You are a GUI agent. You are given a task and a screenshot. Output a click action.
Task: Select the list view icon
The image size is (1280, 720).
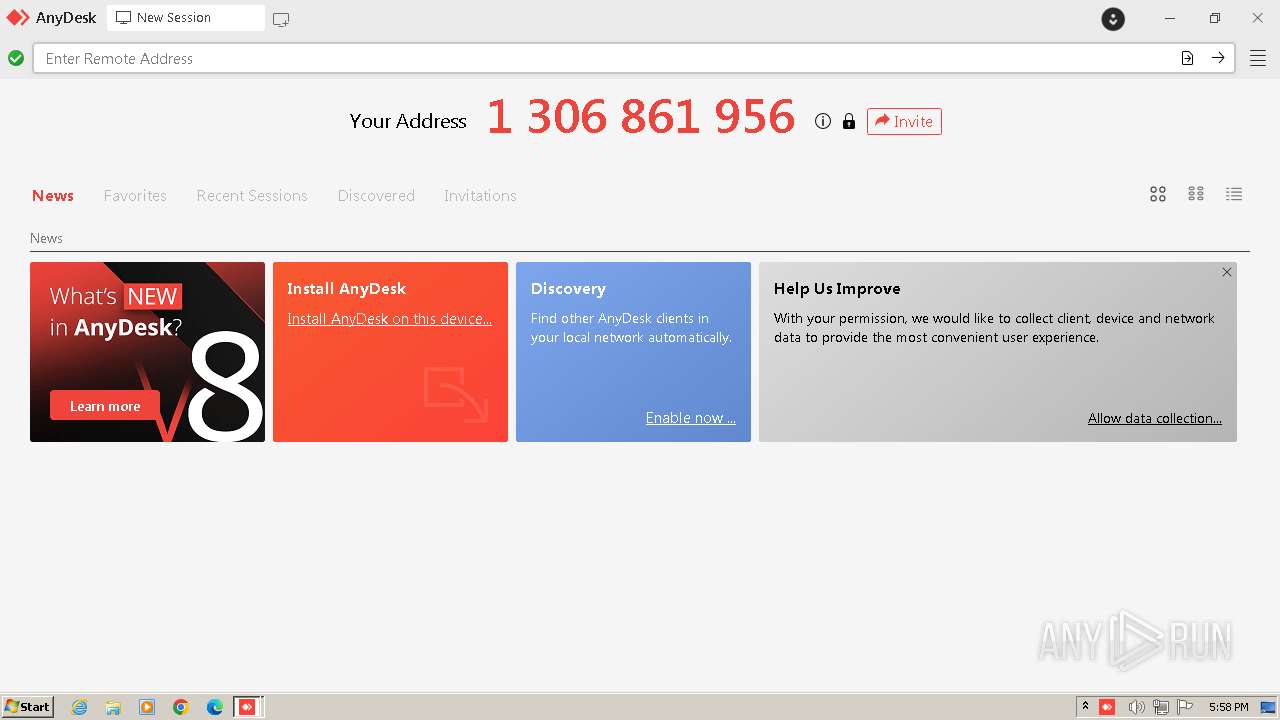point(1234,194)
